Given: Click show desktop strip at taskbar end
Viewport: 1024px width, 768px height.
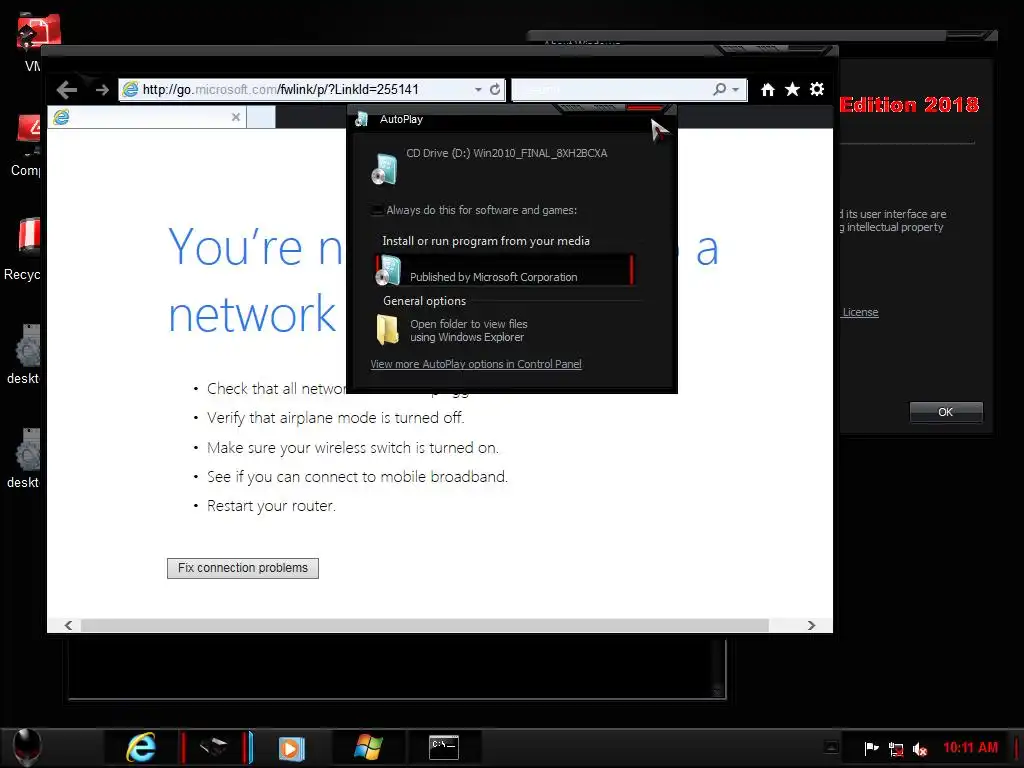Looking at the screenshot, I should pyautogui.click(x=1018, y=748).
